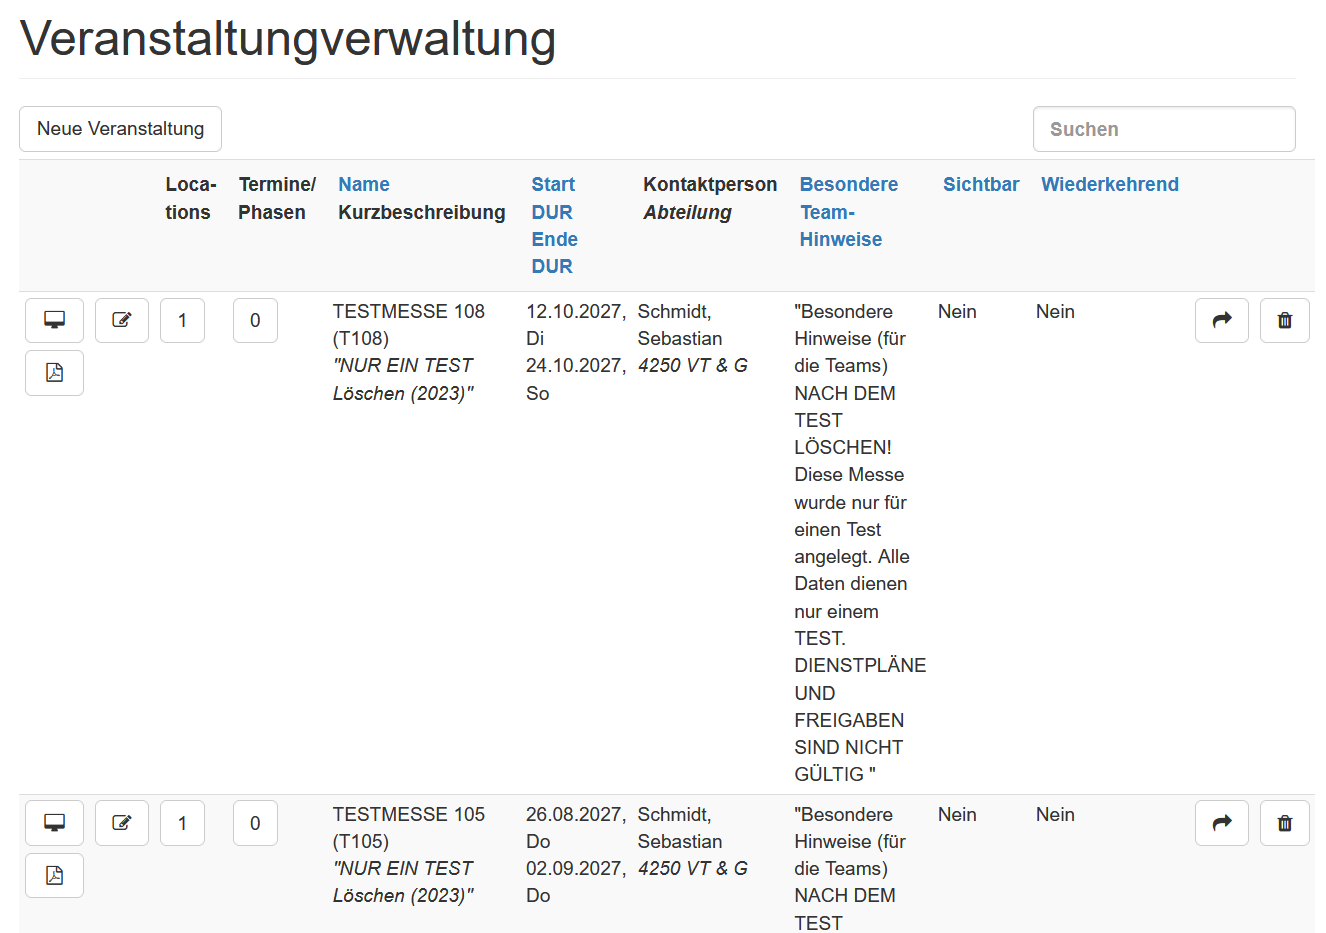Open the monitor preview icon for TESTMESSE 105
Viewport: 1326px width, 933px height.
[x=54, y=822]
